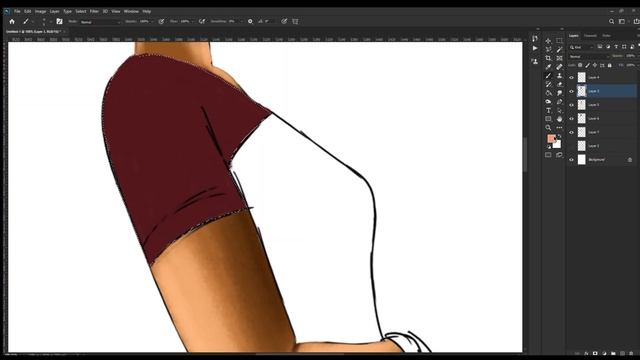This screenshot has width=640, height=360.
Task: Click the Home icon in options bar
Action: pyautogui.click(x=12, y=21)
